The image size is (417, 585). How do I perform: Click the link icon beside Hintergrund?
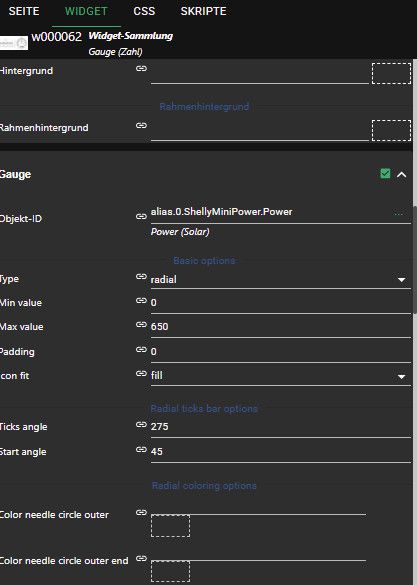(141, 68)
